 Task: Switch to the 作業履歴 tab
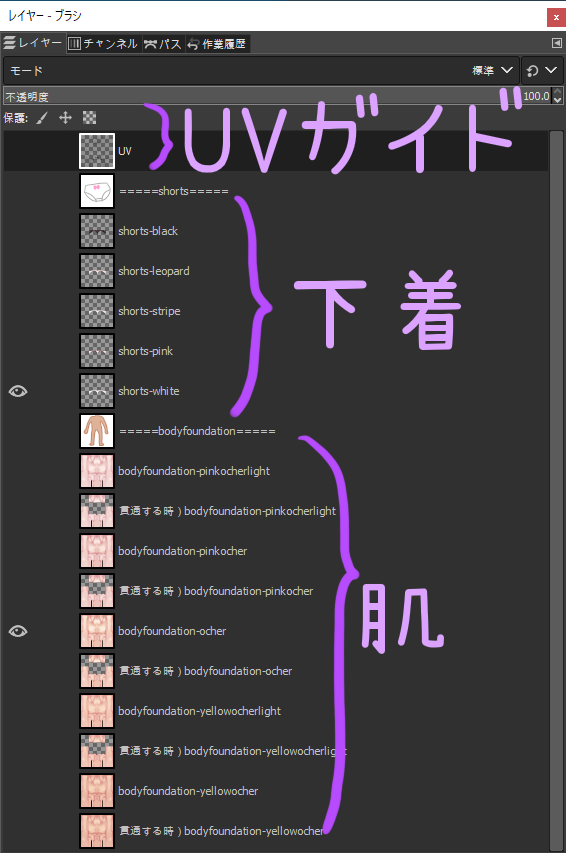pyautogui.click(x=218, y=44)
